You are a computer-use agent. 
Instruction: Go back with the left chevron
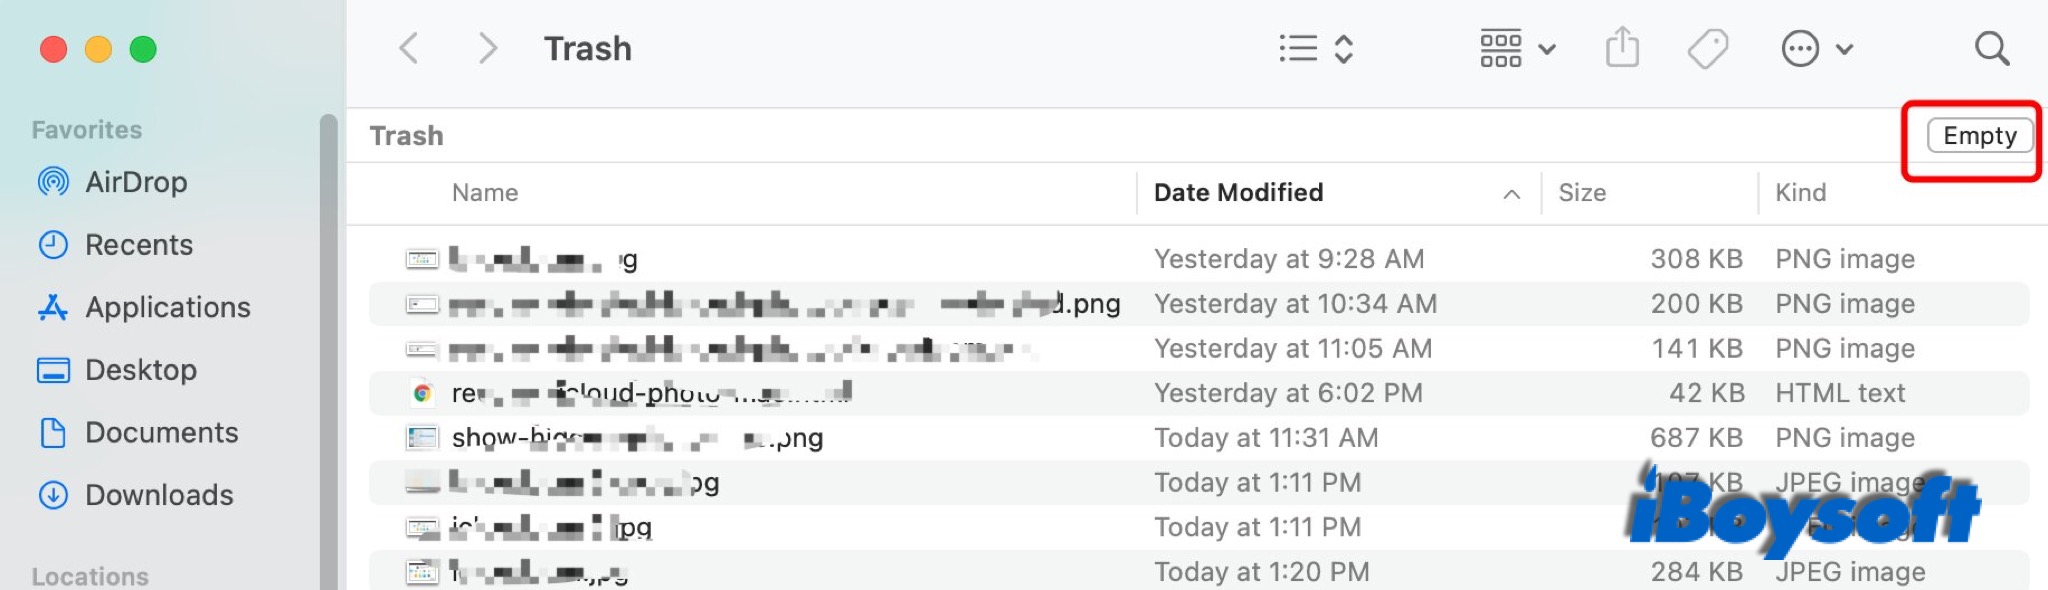point(408,48)
